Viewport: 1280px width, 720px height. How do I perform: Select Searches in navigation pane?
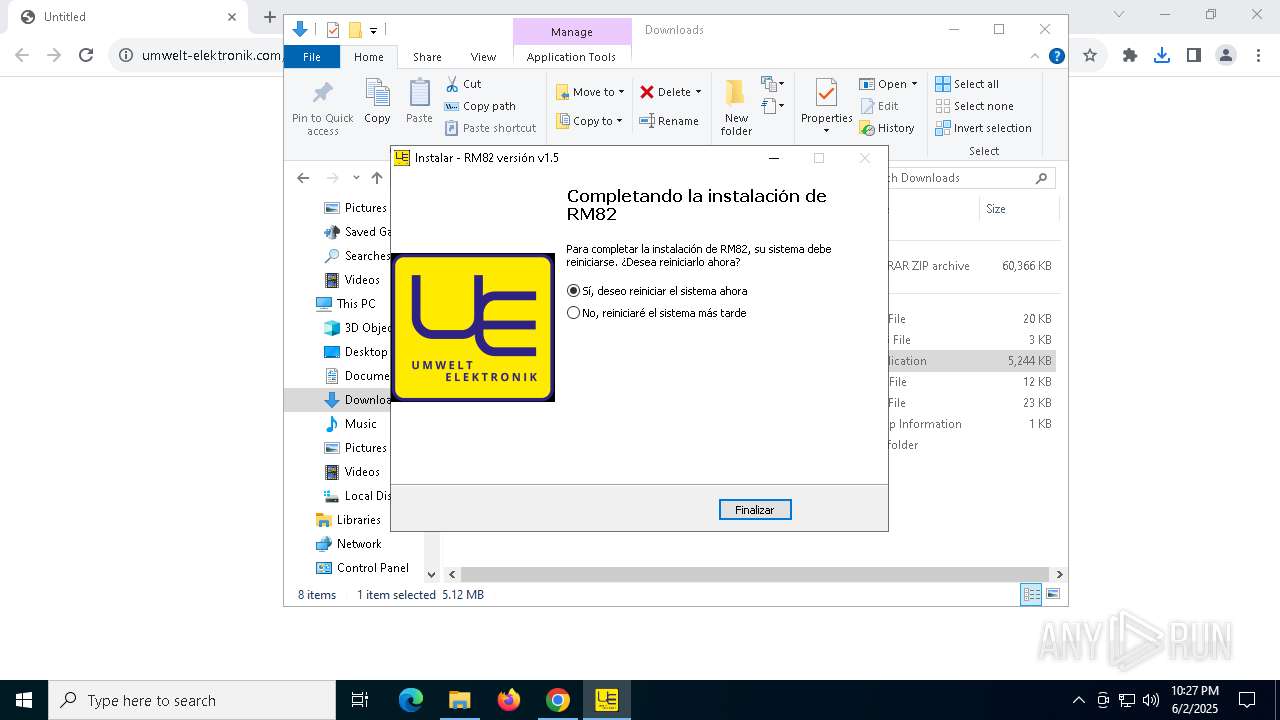pos(356,256)
